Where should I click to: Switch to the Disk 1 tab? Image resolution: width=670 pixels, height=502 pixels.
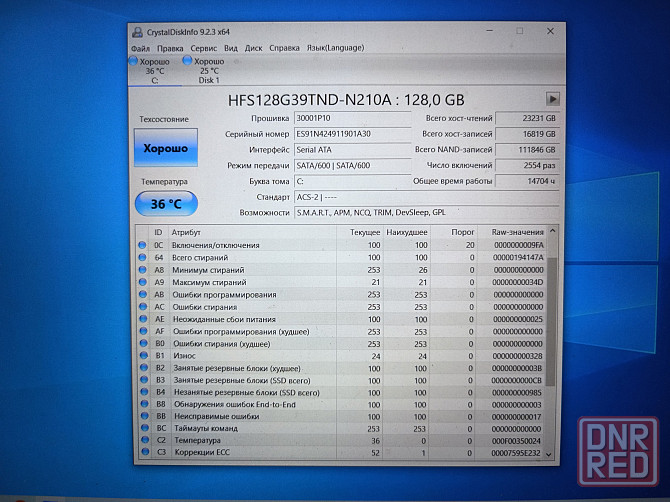[209, 71]
